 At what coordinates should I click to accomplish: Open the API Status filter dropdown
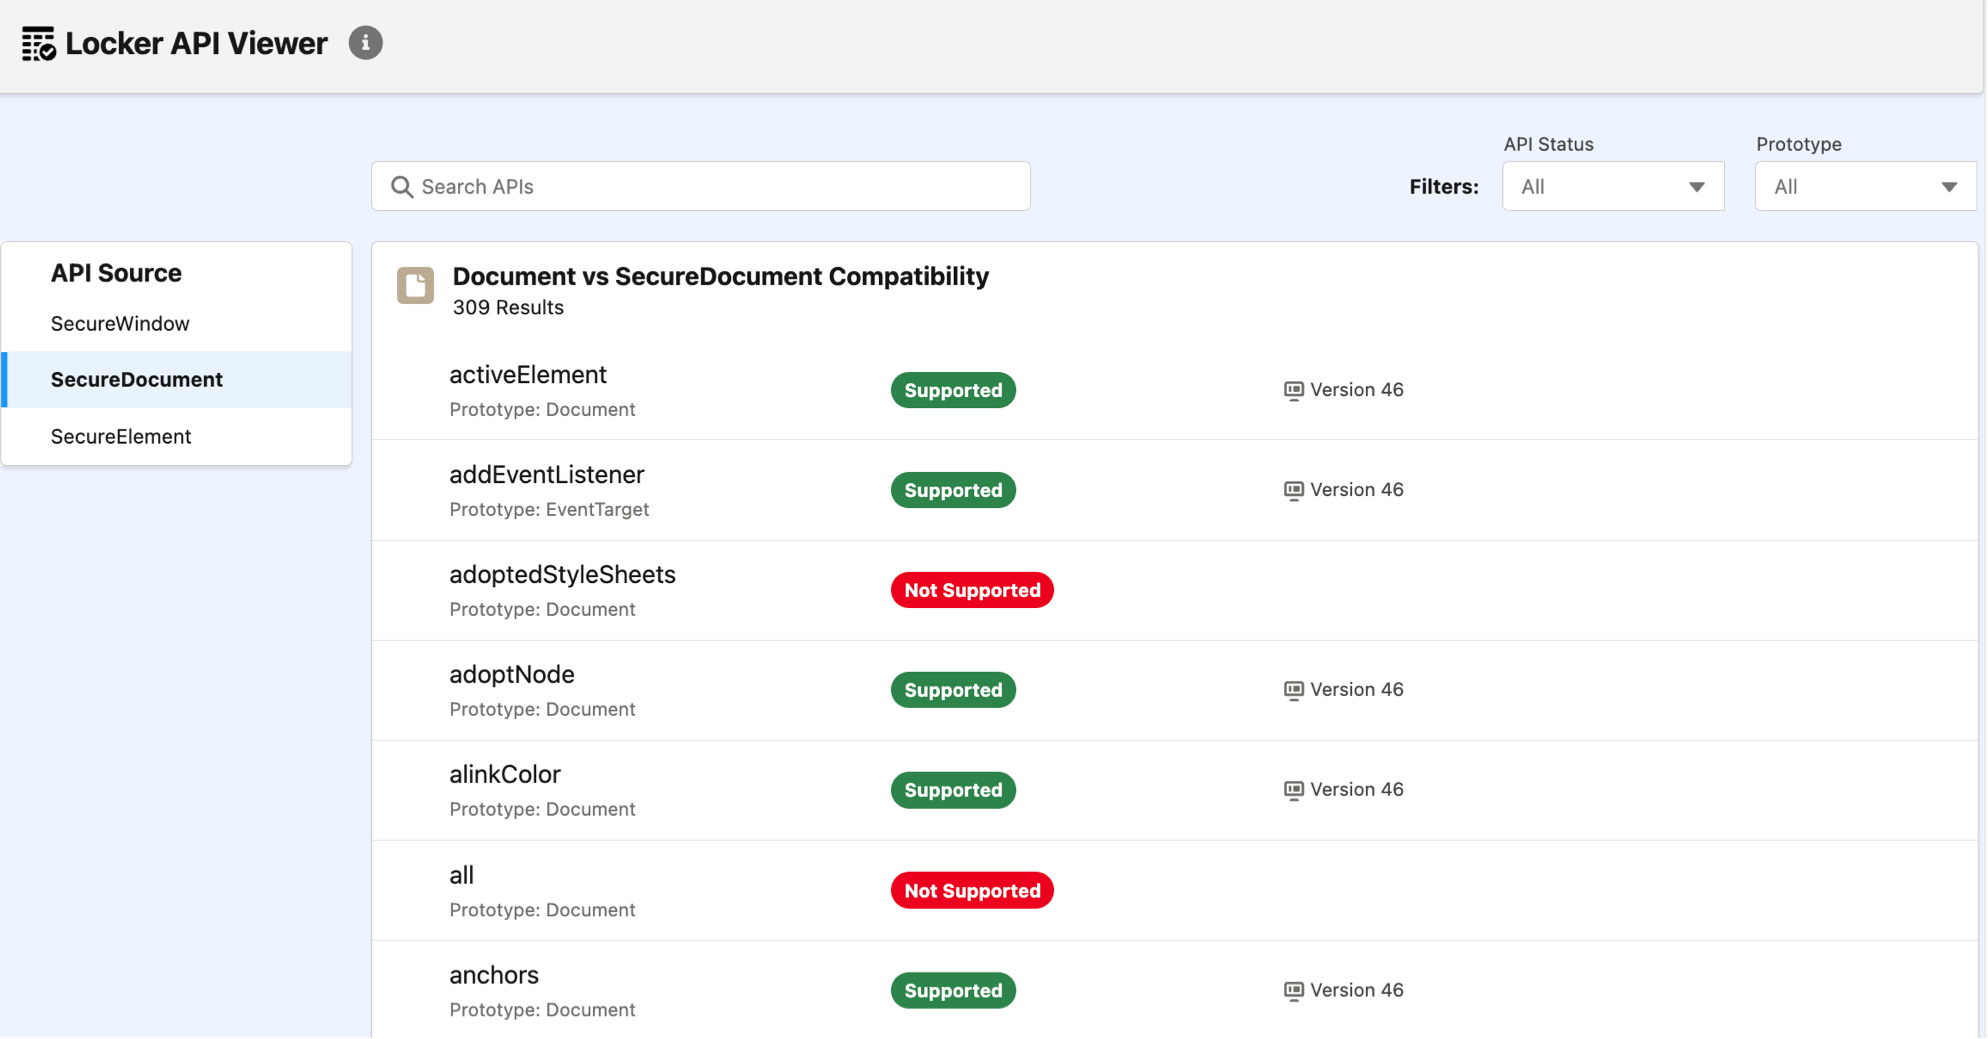(1612, 186)
